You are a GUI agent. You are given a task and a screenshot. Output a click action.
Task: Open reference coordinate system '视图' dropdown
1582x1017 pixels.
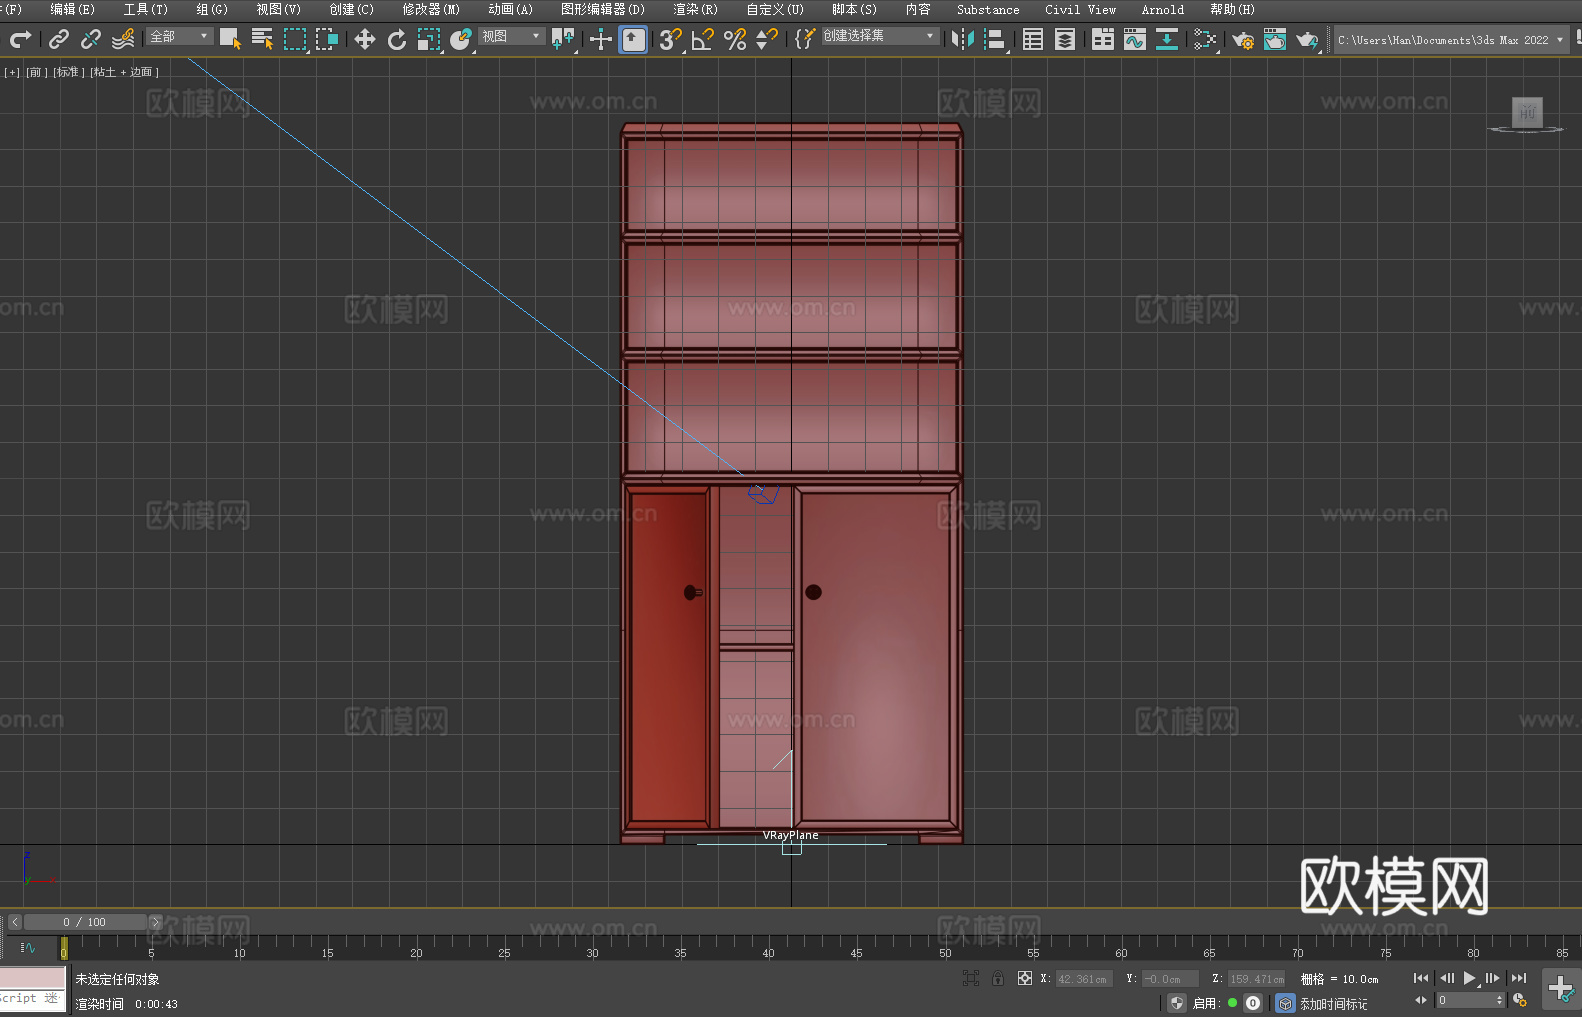coord(512,36)
